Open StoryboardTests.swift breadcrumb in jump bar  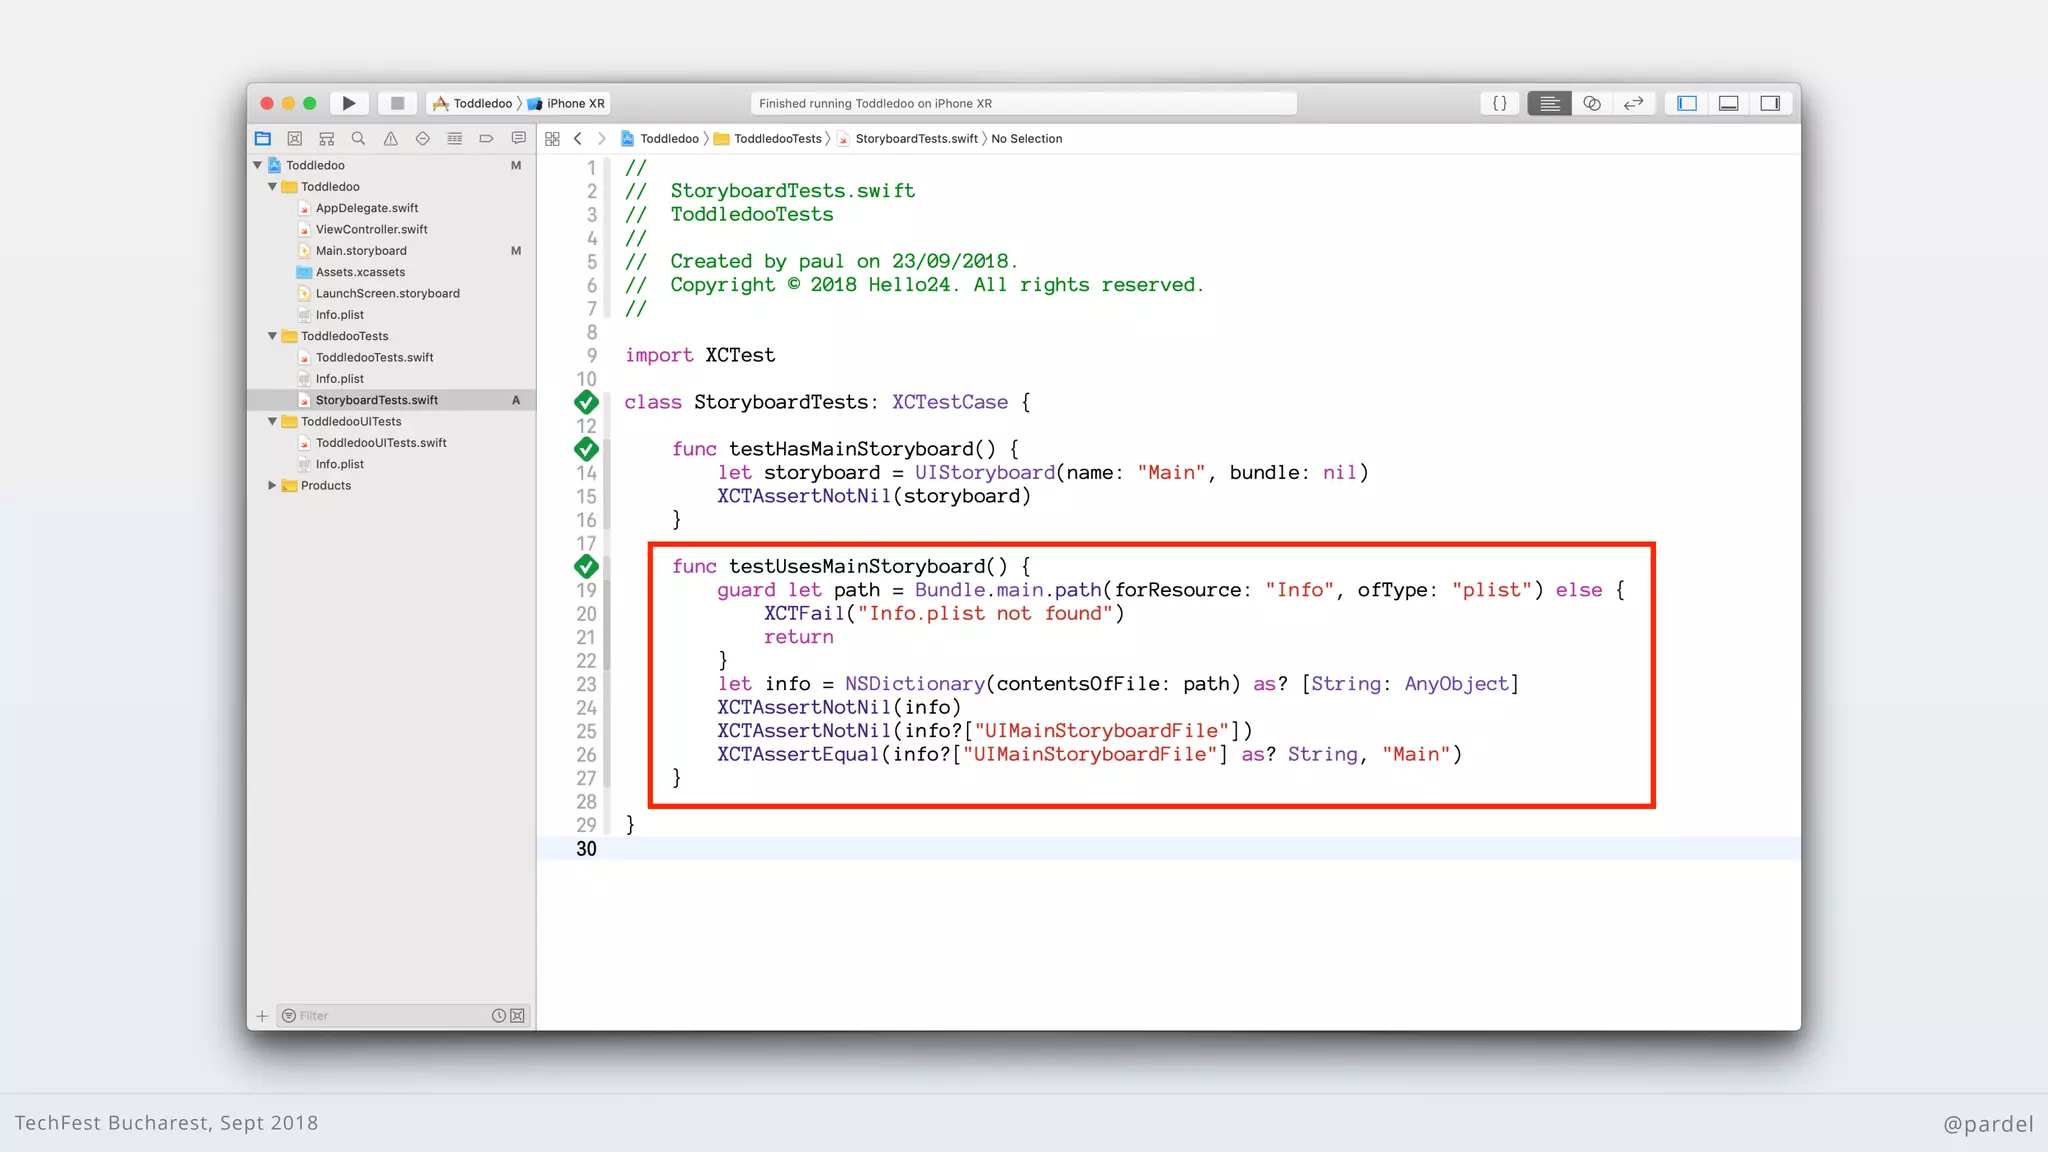(915, 139)
